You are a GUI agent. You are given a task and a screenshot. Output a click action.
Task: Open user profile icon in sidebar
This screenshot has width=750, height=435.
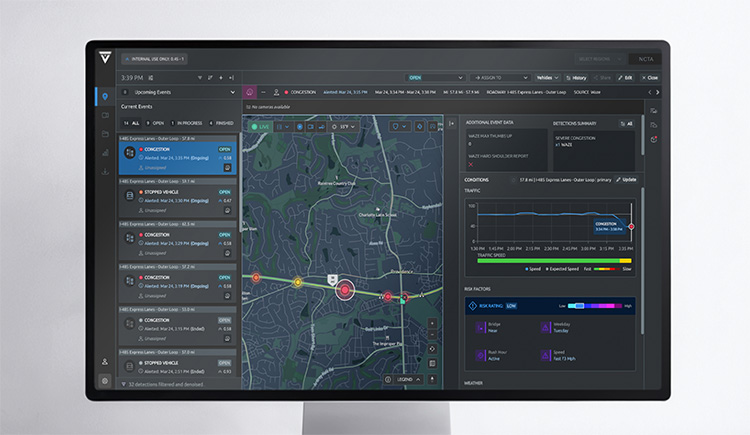coord(105,362)
